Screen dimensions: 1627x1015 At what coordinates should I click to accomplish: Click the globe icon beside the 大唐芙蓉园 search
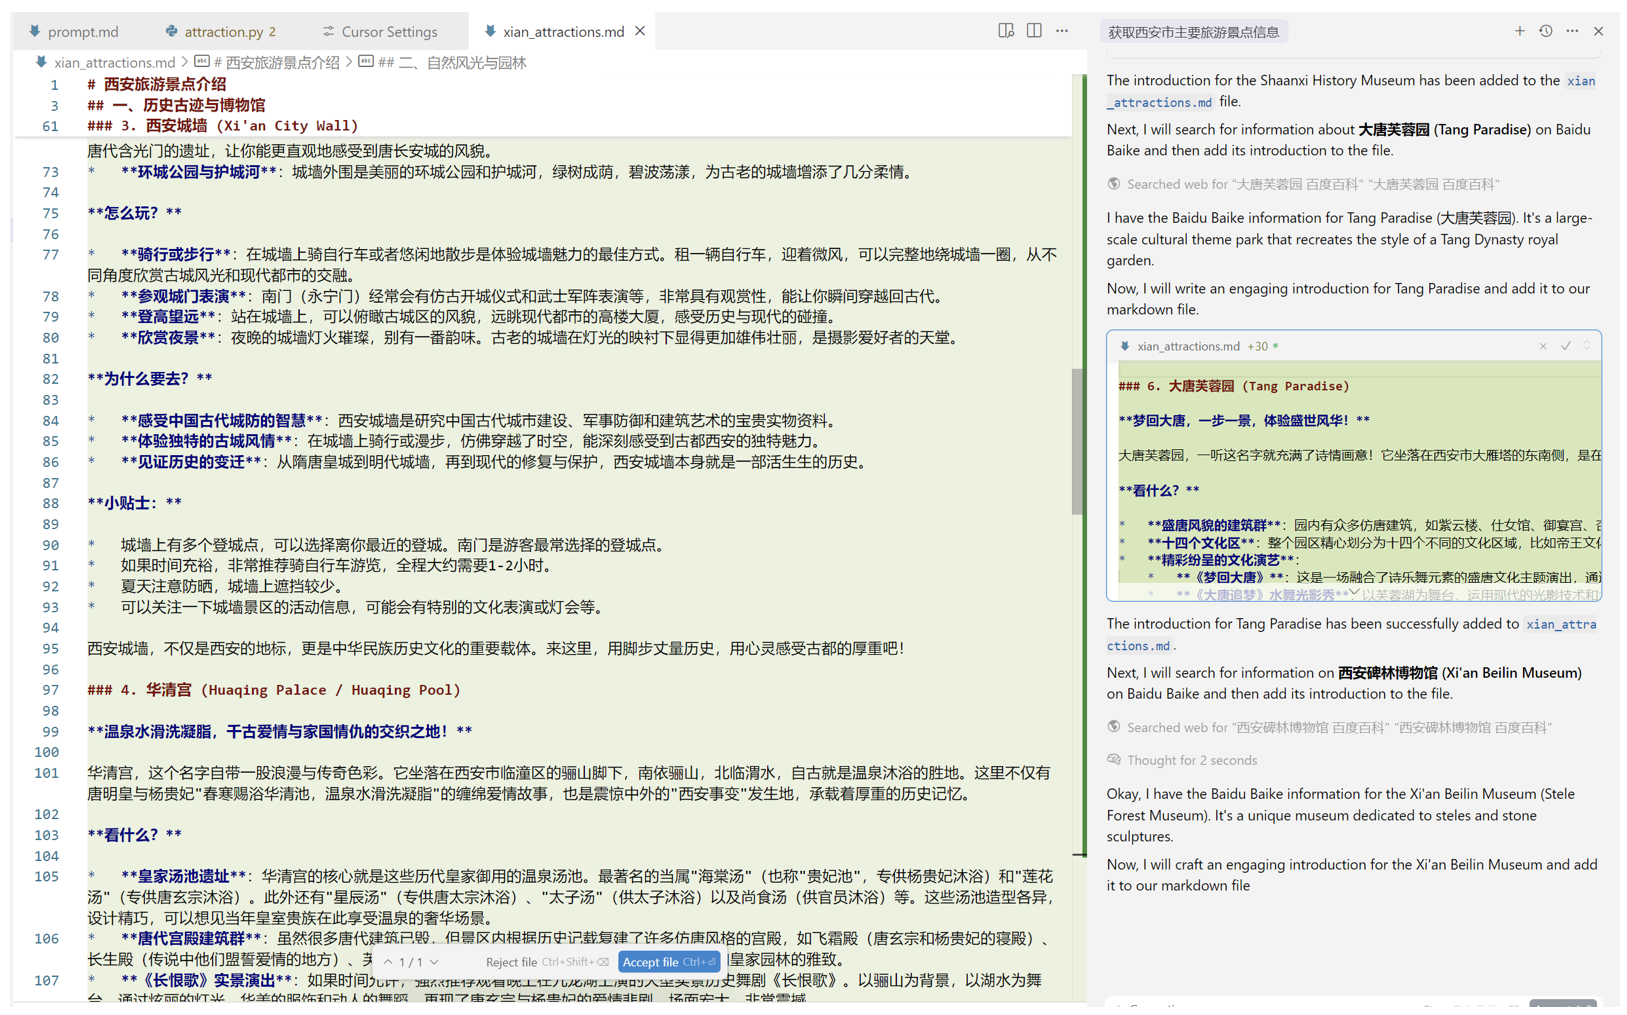click(x=1114, y=184)
